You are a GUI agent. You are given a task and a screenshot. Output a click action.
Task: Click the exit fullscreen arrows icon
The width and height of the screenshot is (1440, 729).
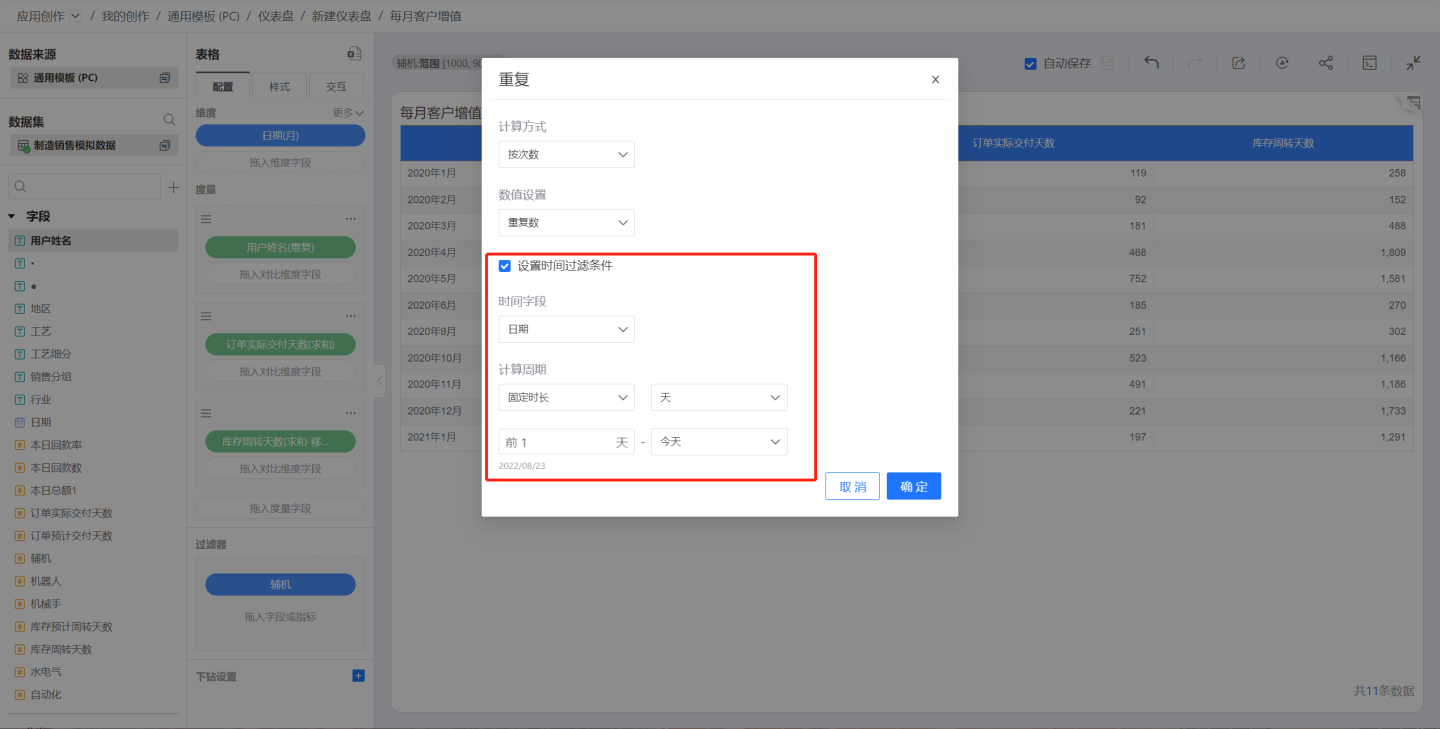click(1413, 63)
